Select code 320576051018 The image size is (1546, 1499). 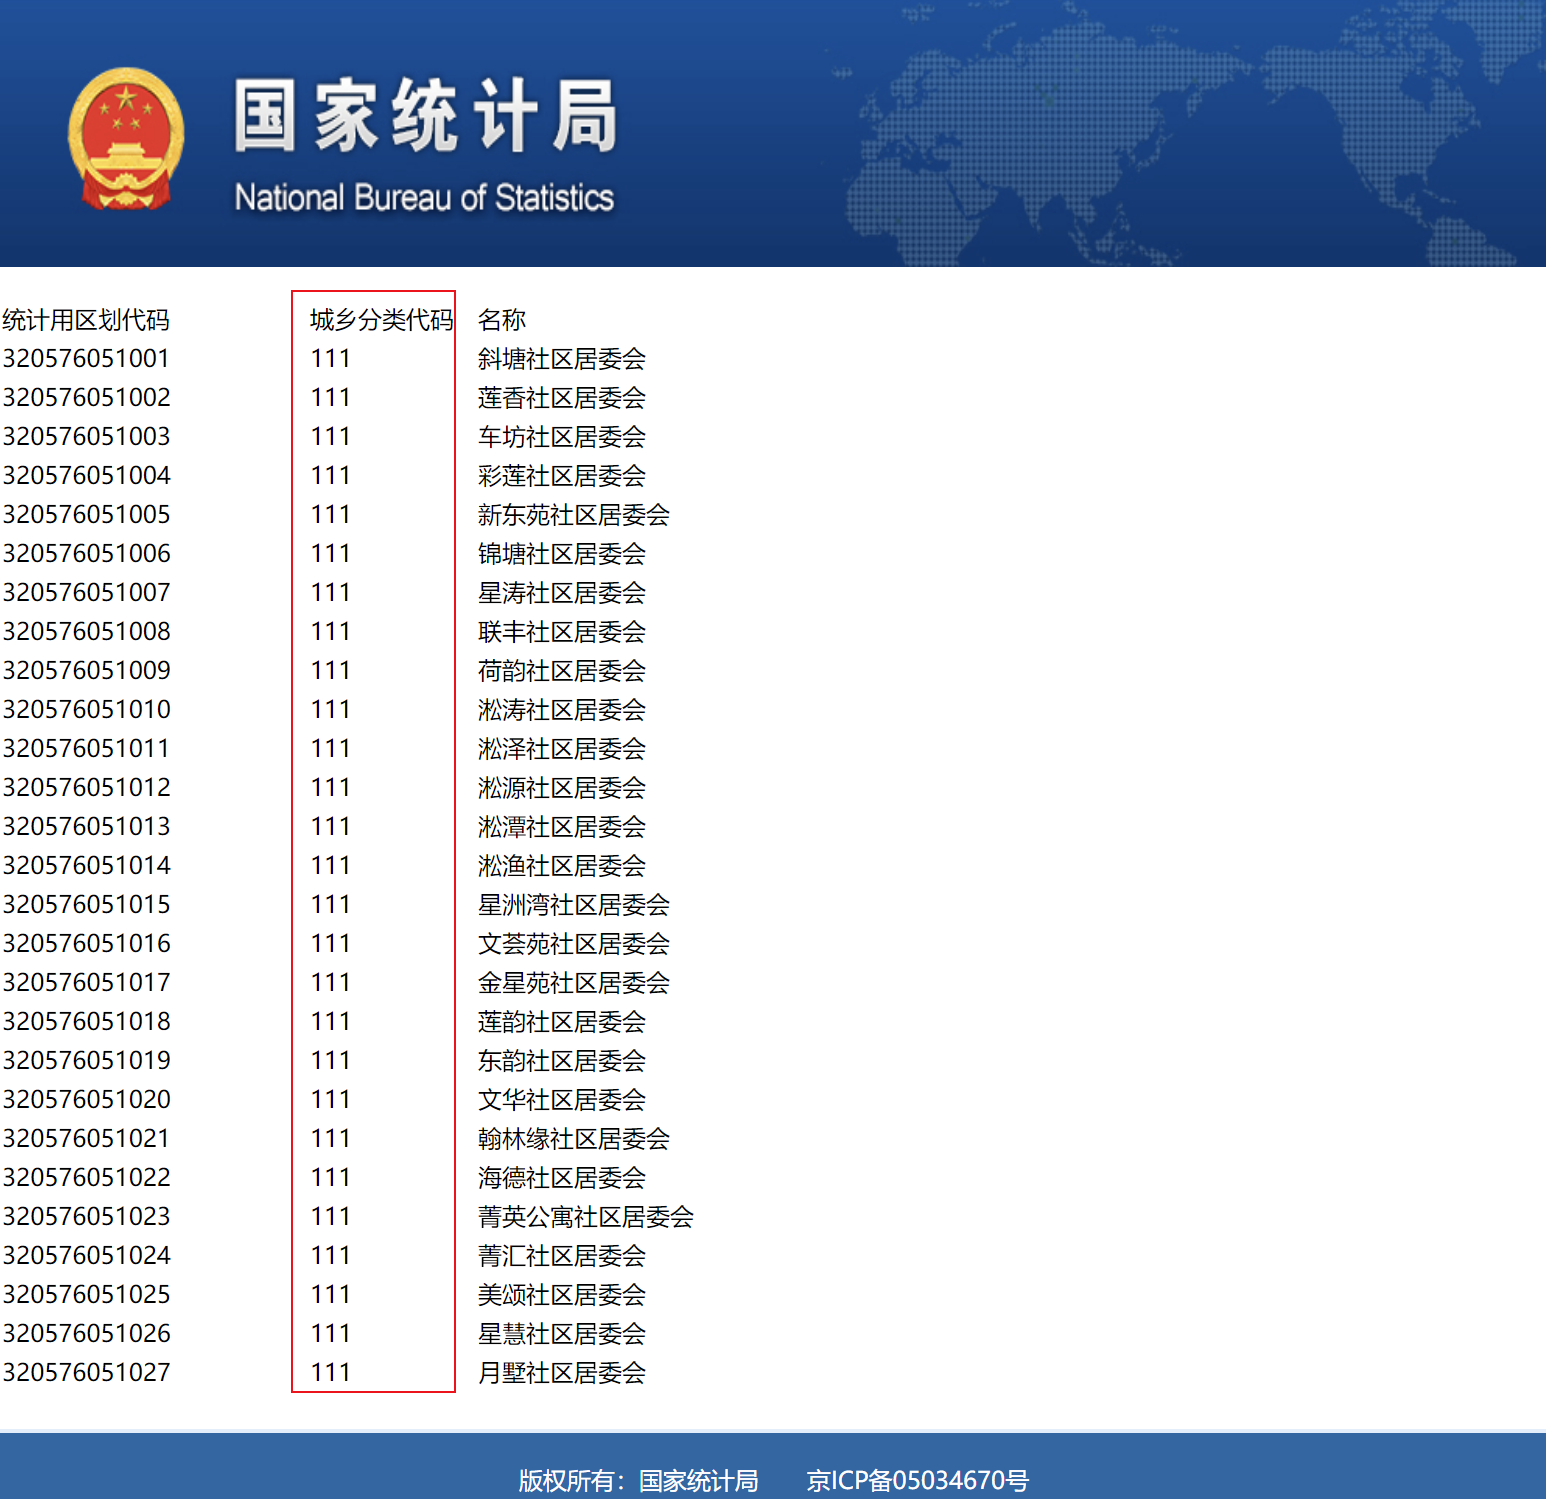click(86, 1021)
